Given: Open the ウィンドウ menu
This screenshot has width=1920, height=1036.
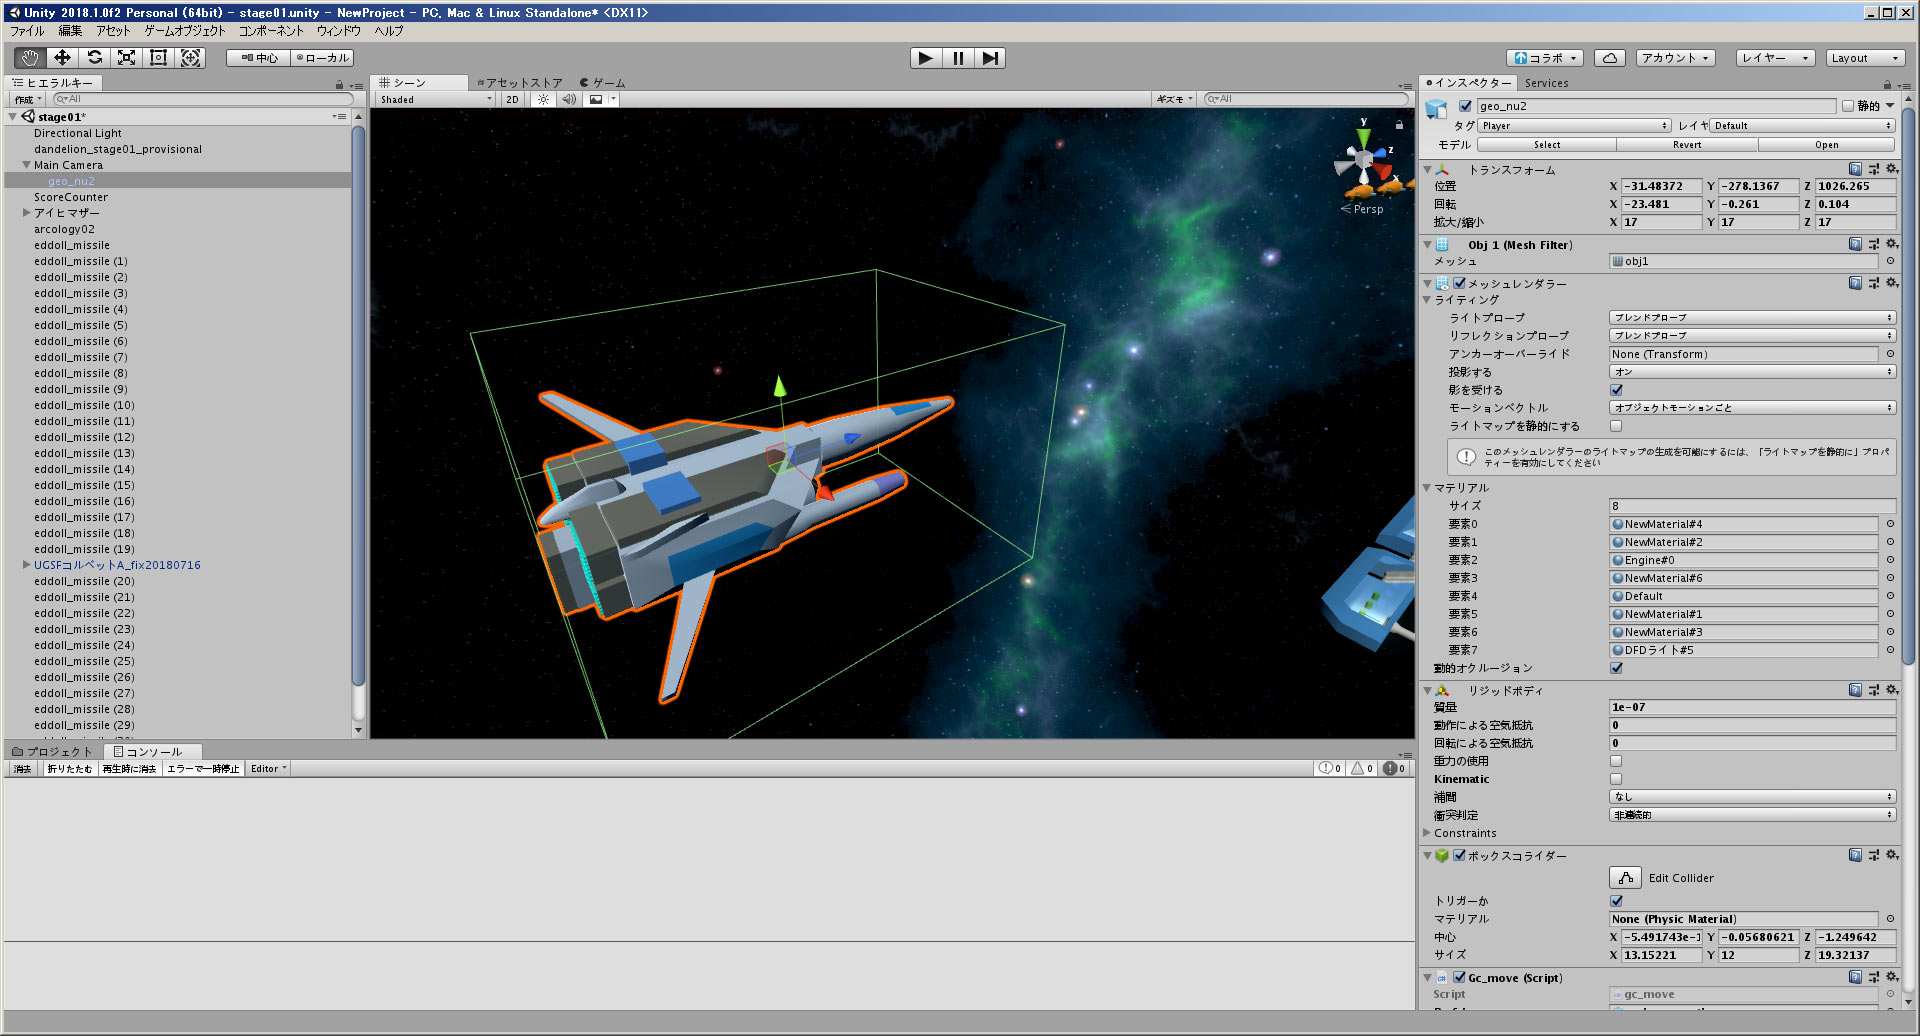Looking at the screenshot, I should [338, 31].
